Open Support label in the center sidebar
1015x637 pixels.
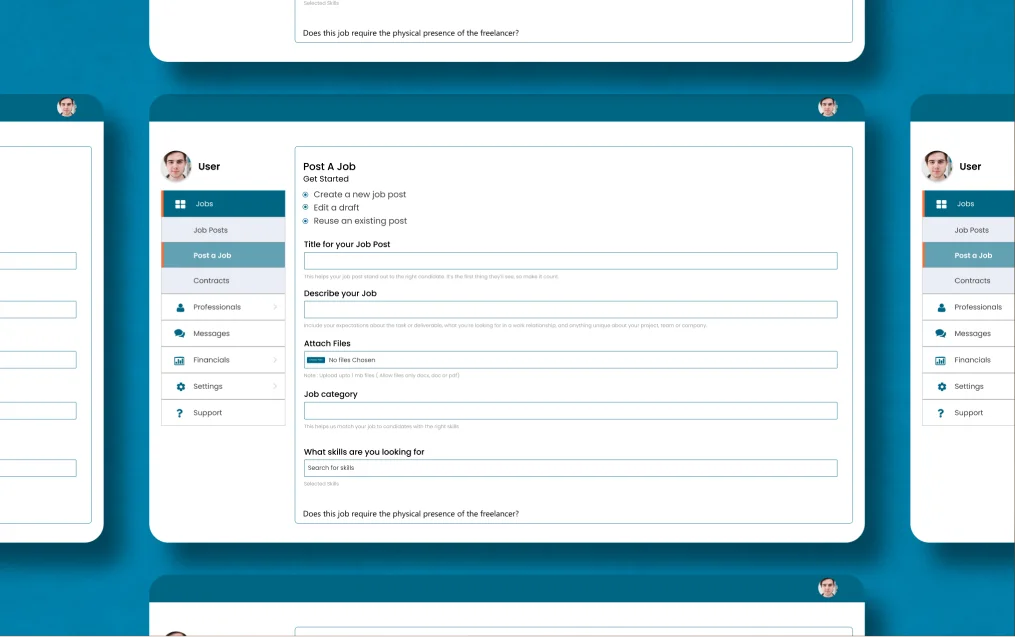[207, 412]
